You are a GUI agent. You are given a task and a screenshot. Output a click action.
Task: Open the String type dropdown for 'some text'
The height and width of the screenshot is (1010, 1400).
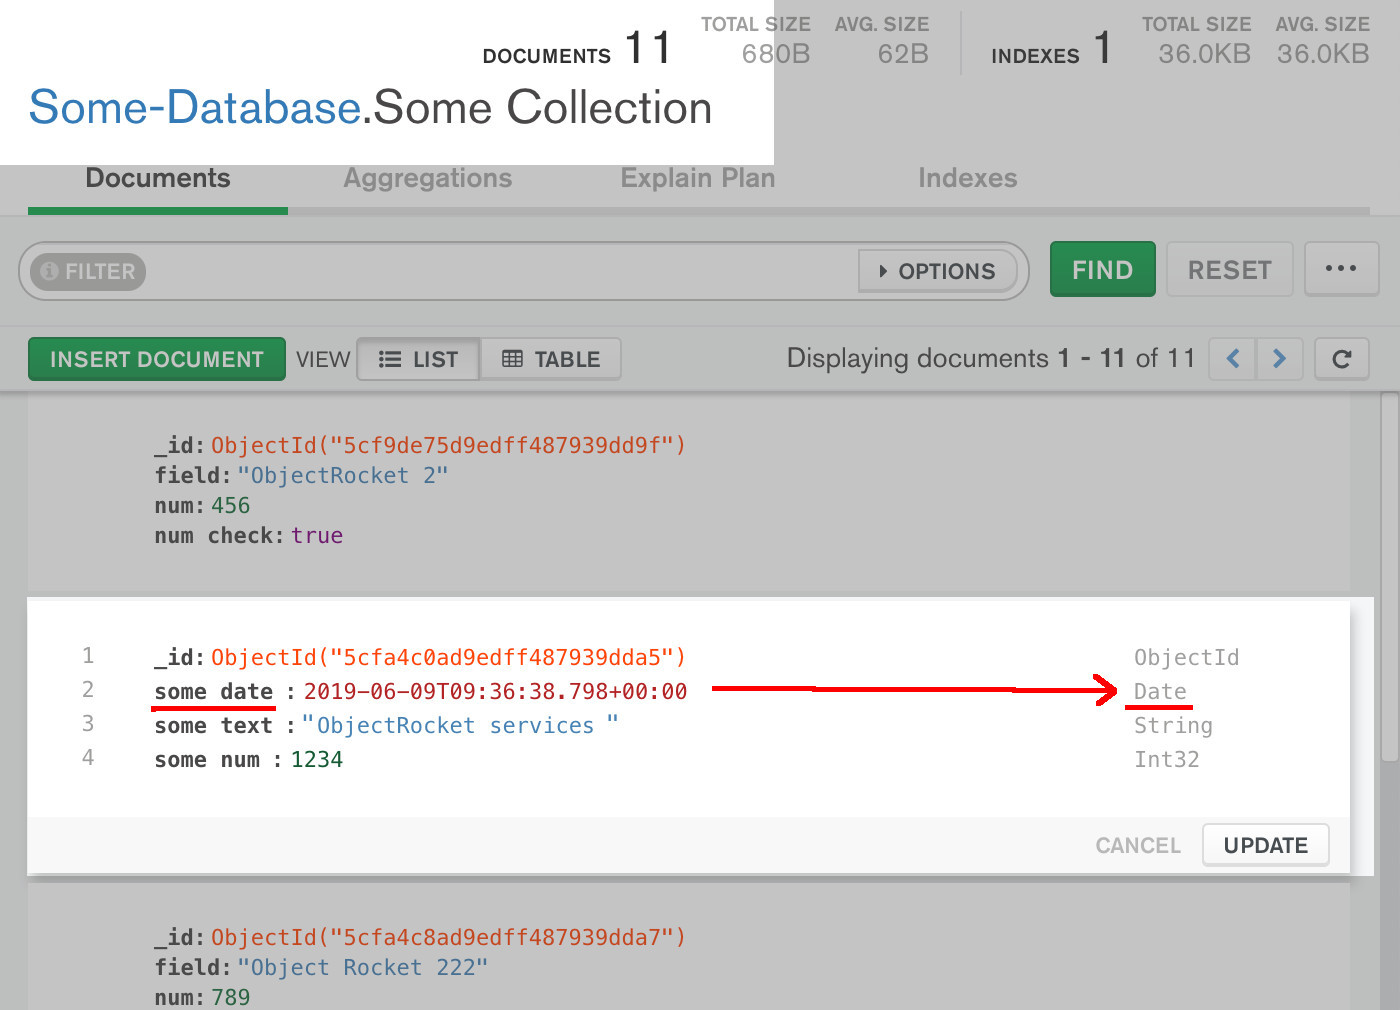1172,725
